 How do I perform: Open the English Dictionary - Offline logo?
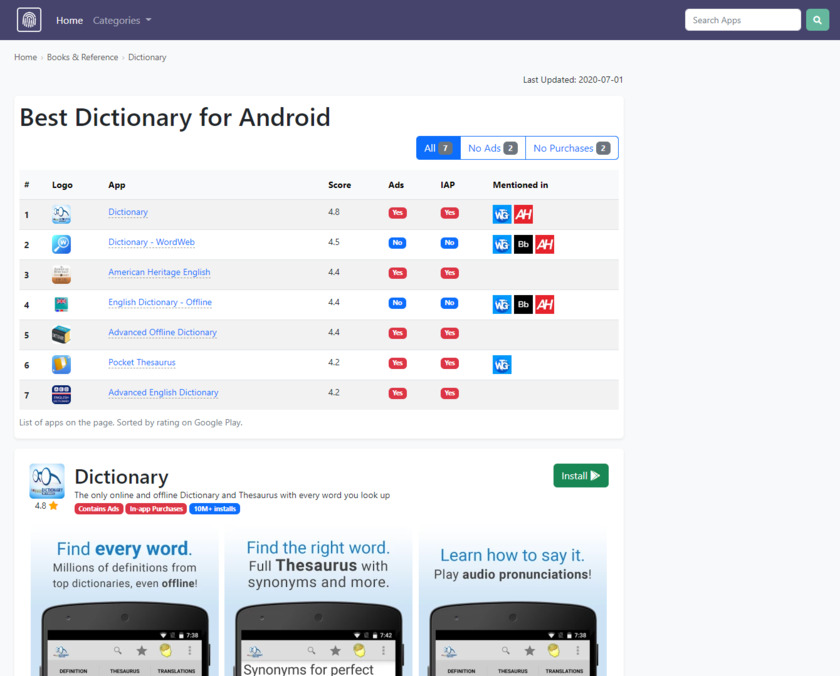pos(61,304)
